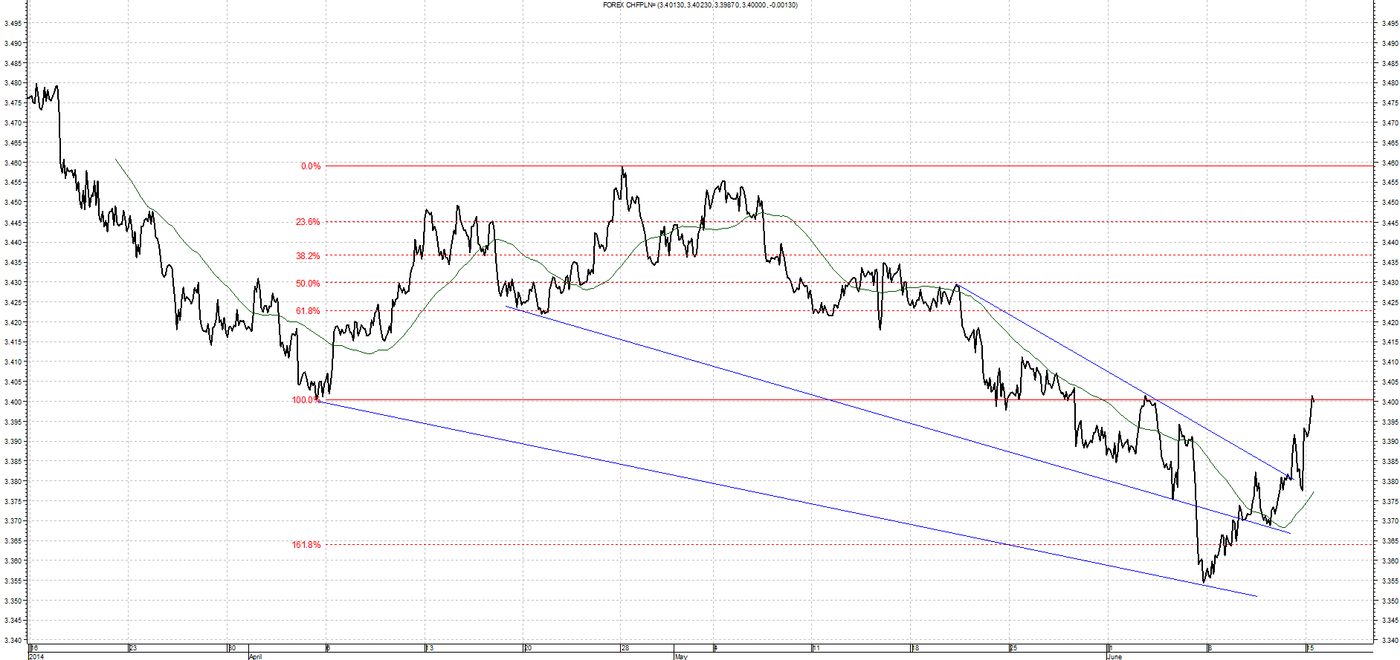Click the 161.8% Fibonacci extension label
This screenshot has width=1400, height=660.
[306, 545]
